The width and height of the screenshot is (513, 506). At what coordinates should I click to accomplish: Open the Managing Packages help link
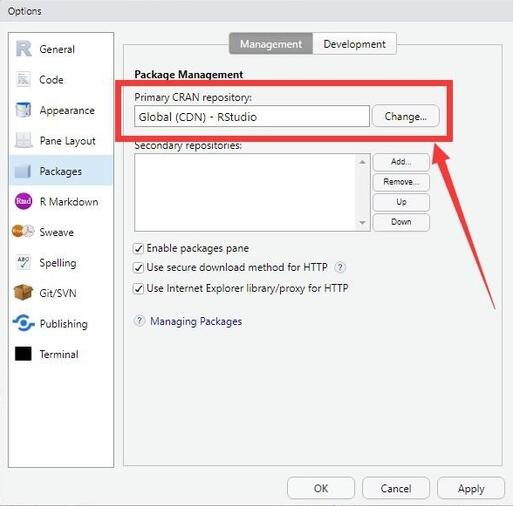click(196, 321)
